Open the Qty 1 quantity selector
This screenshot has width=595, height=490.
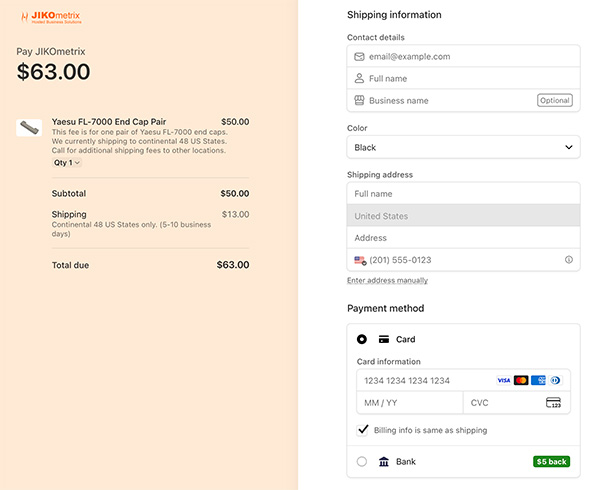point(67,162)
